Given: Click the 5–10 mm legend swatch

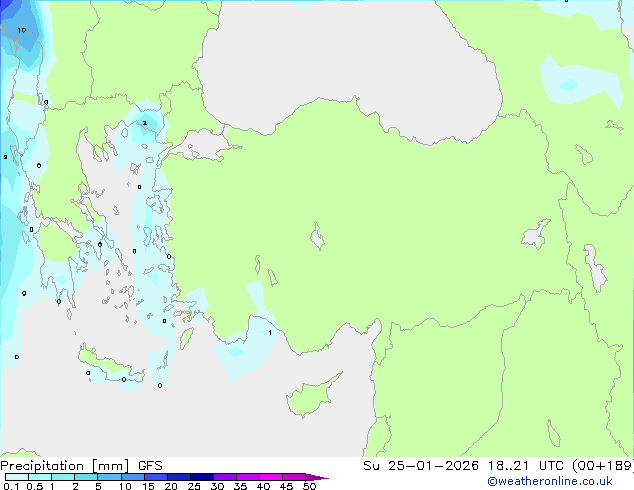Looking at the screenshot, I should [109, 477].
